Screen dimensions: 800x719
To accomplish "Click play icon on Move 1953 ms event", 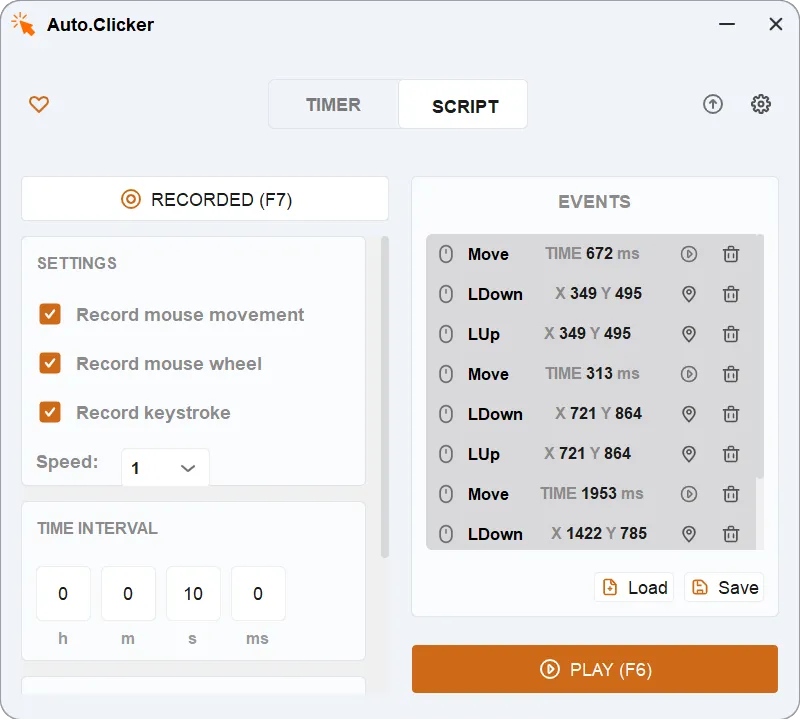I will coord(689,494).
